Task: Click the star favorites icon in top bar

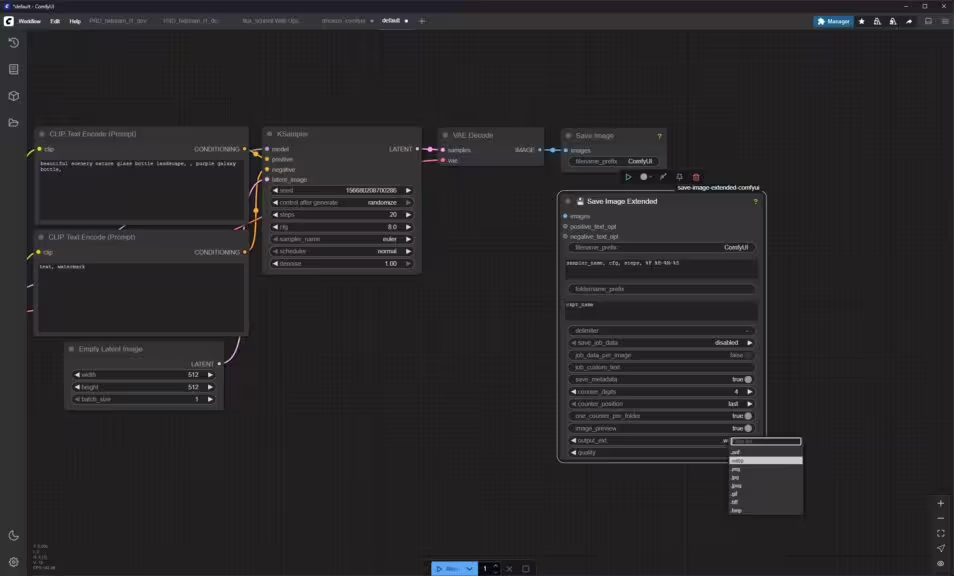Action: 862,21
